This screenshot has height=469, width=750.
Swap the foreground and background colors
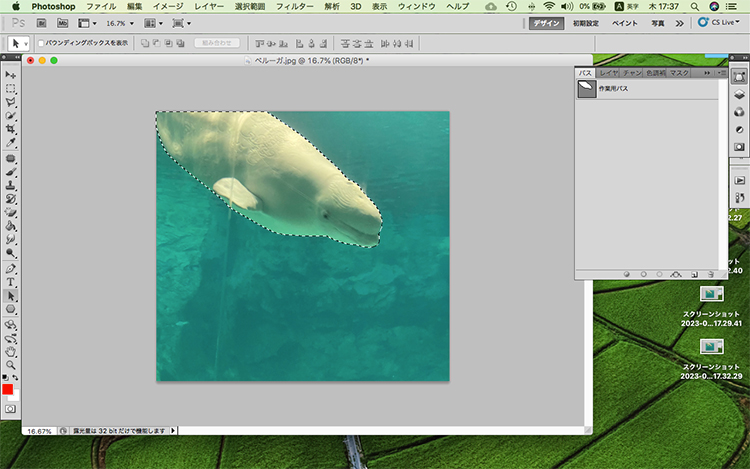tap(15, 377)
